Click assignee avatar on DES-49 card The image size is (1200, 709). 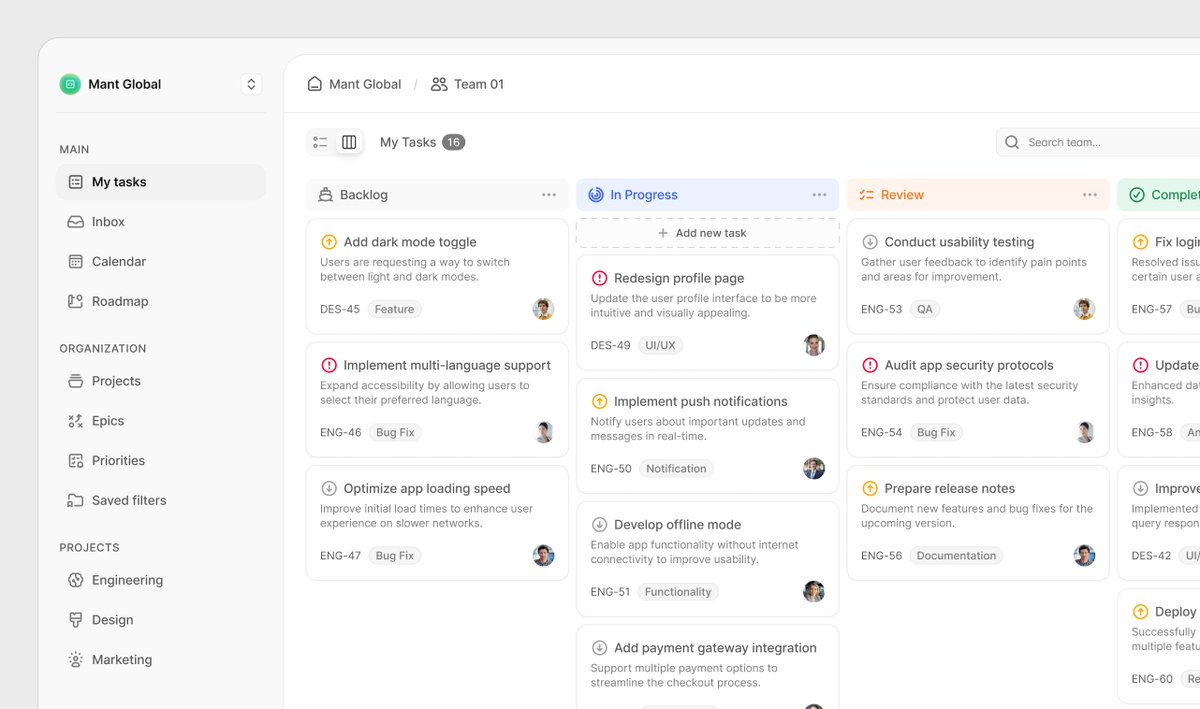814,345
